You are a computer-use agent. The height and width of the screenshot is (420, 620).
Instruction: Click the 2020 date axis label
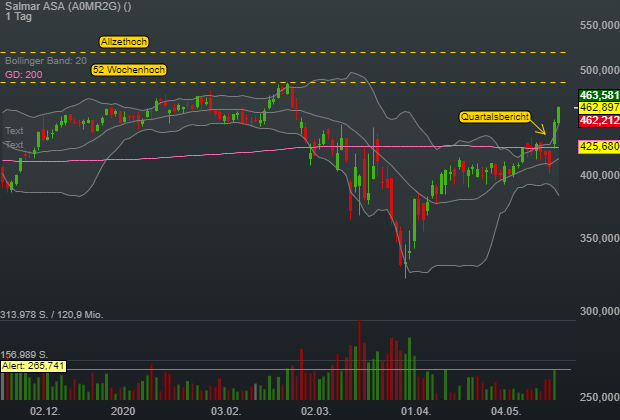pyautogui.click(x=123, y=411)
